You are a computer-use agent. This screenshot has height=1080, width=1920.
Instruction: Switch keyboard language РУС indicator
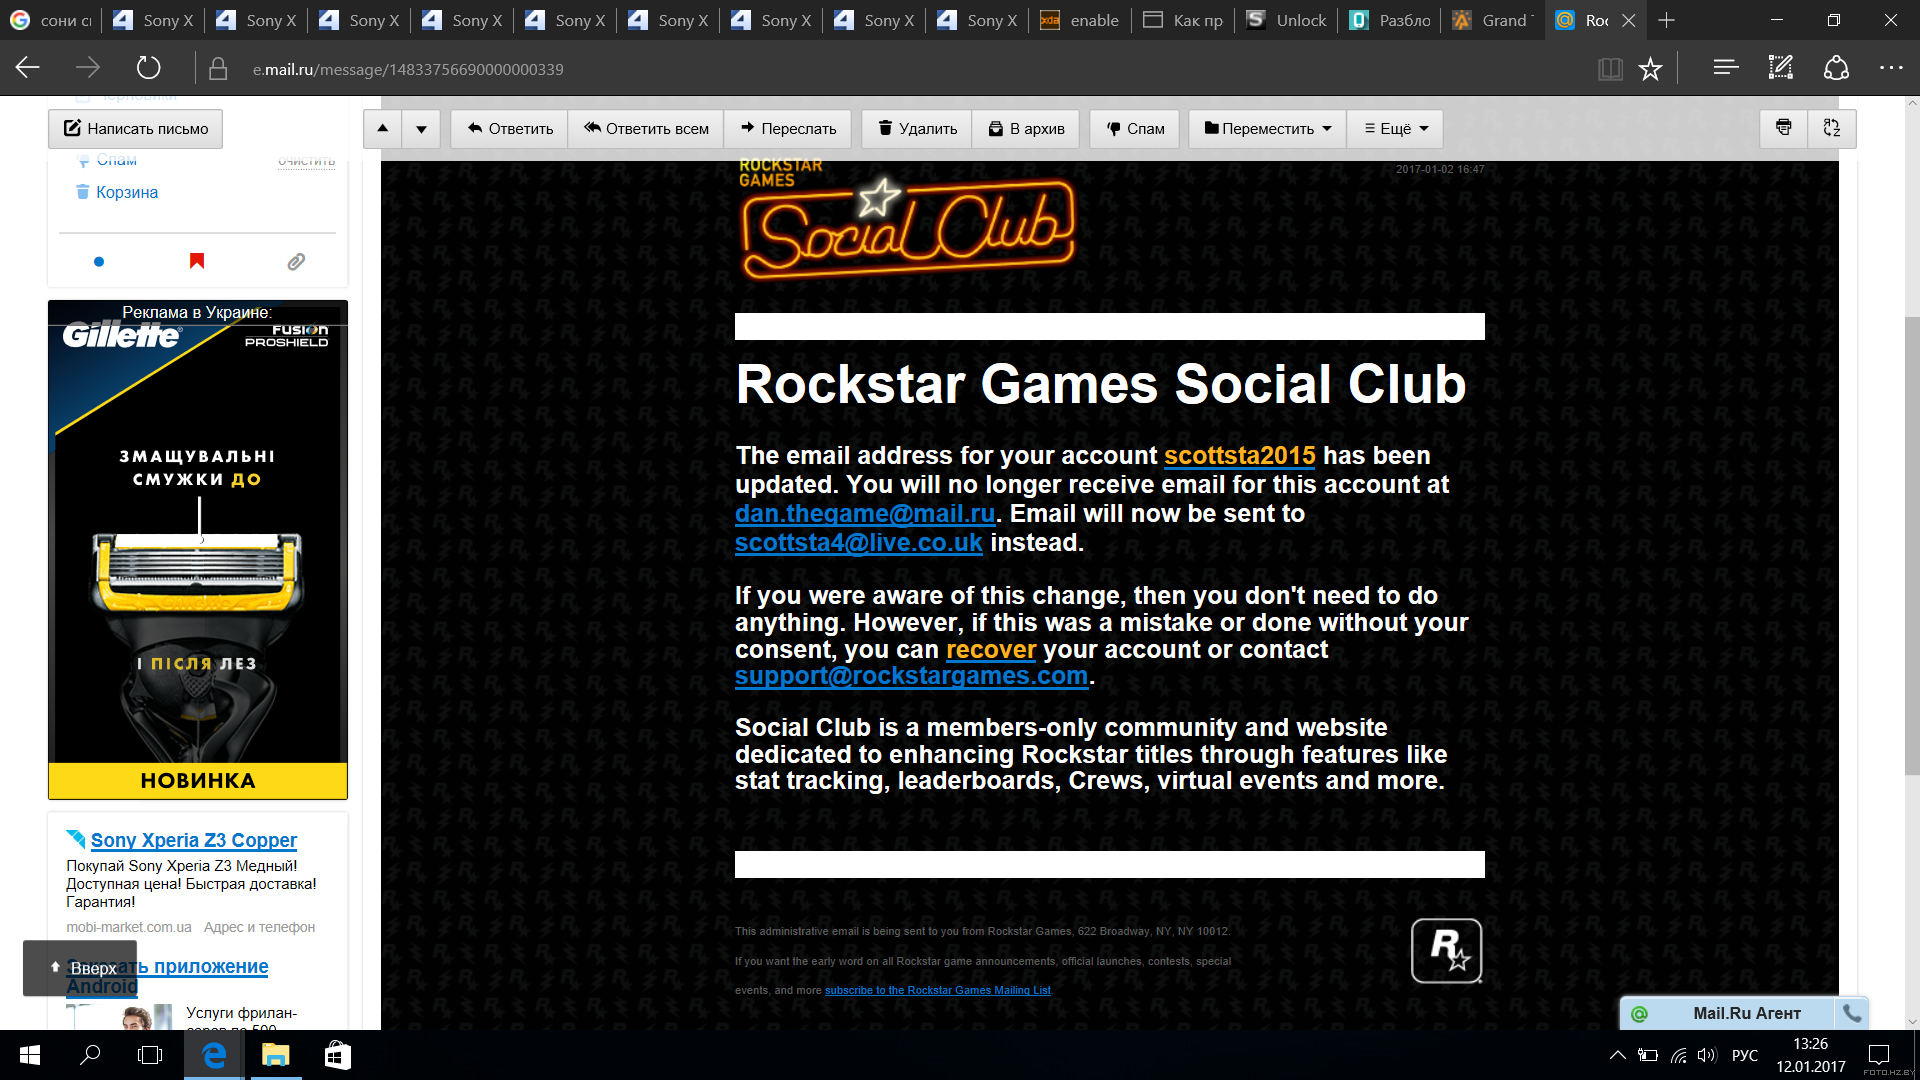[1745, 1055]
